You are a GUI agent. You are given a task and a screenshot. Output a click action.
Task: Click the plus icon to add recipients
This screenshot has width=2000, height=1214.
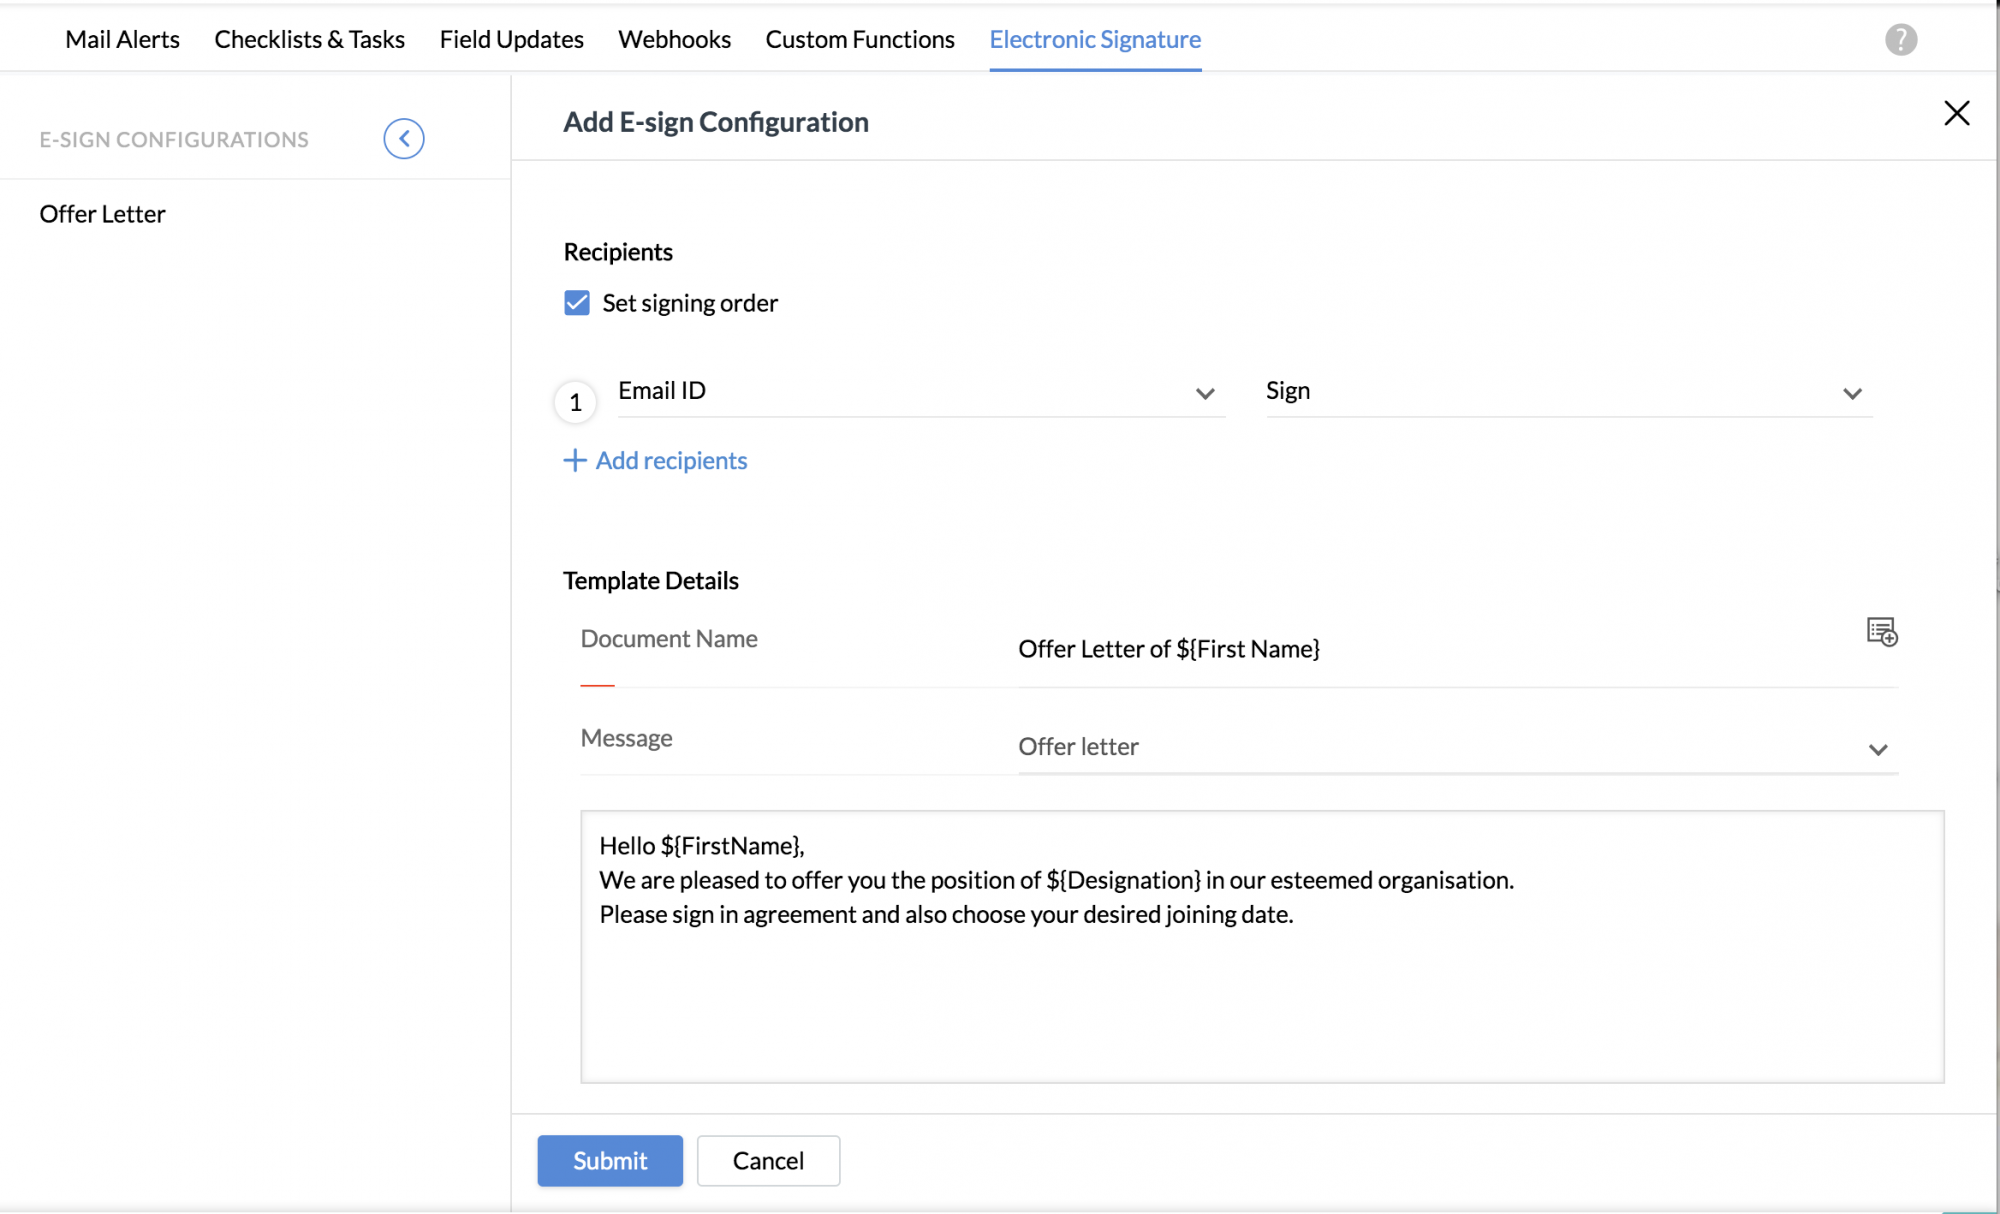pos(574,460)
